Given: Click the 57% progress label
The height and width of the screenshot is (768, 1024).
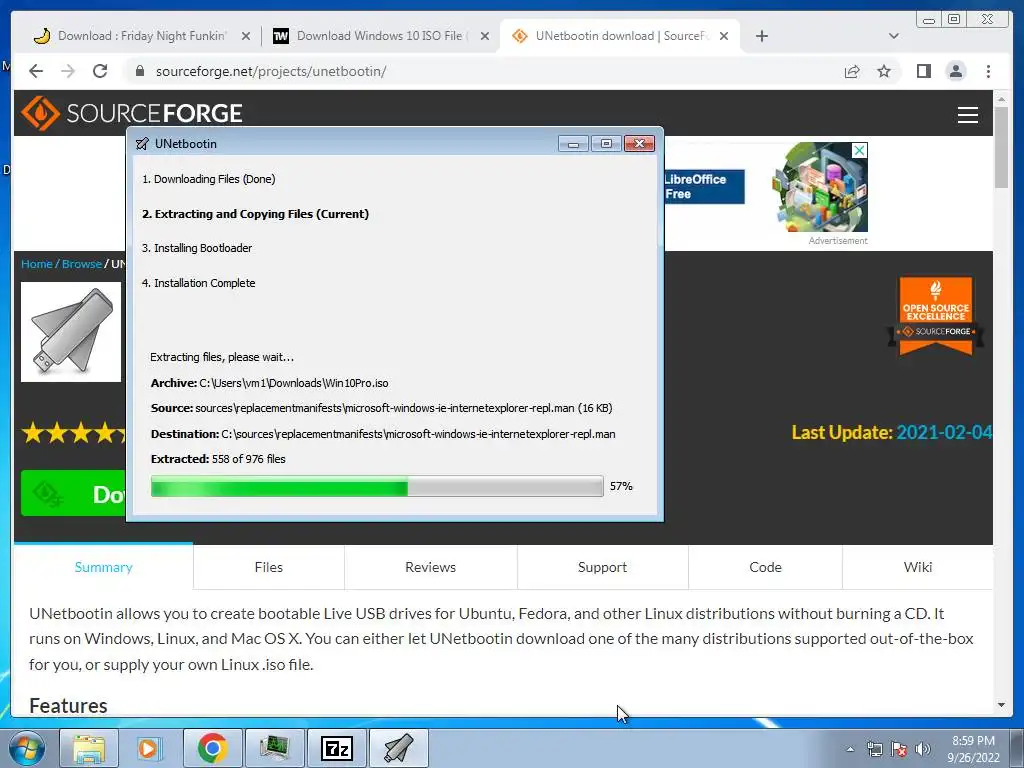Looking at the screenshot, I should [621, 486].
